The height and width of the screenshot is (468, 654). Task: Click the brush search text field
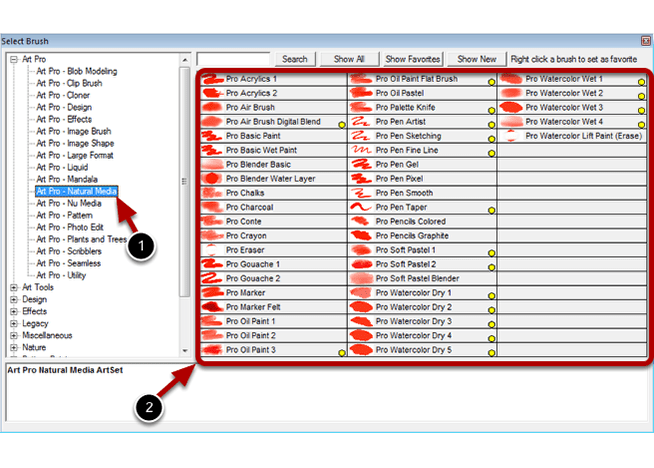[x=233, y=59]
